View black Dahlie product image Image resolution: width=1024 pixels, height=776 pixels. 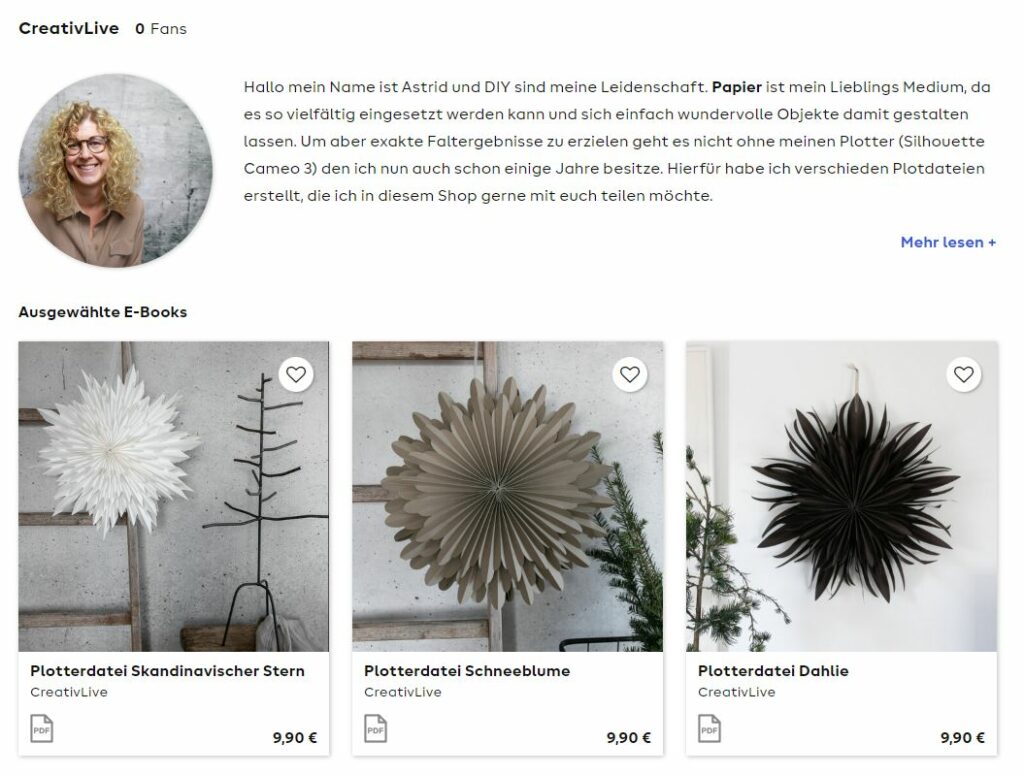pos(842,496)
